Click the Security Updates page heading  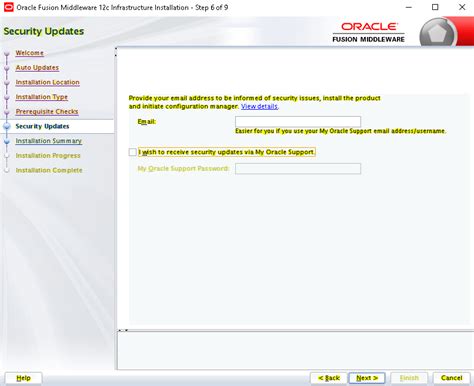pos(44,31)
